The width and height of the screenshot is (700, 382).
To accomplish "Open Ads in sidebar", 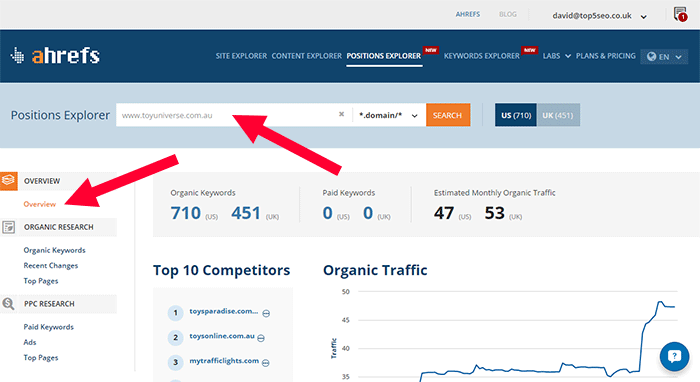I will [x=30, y=342].
